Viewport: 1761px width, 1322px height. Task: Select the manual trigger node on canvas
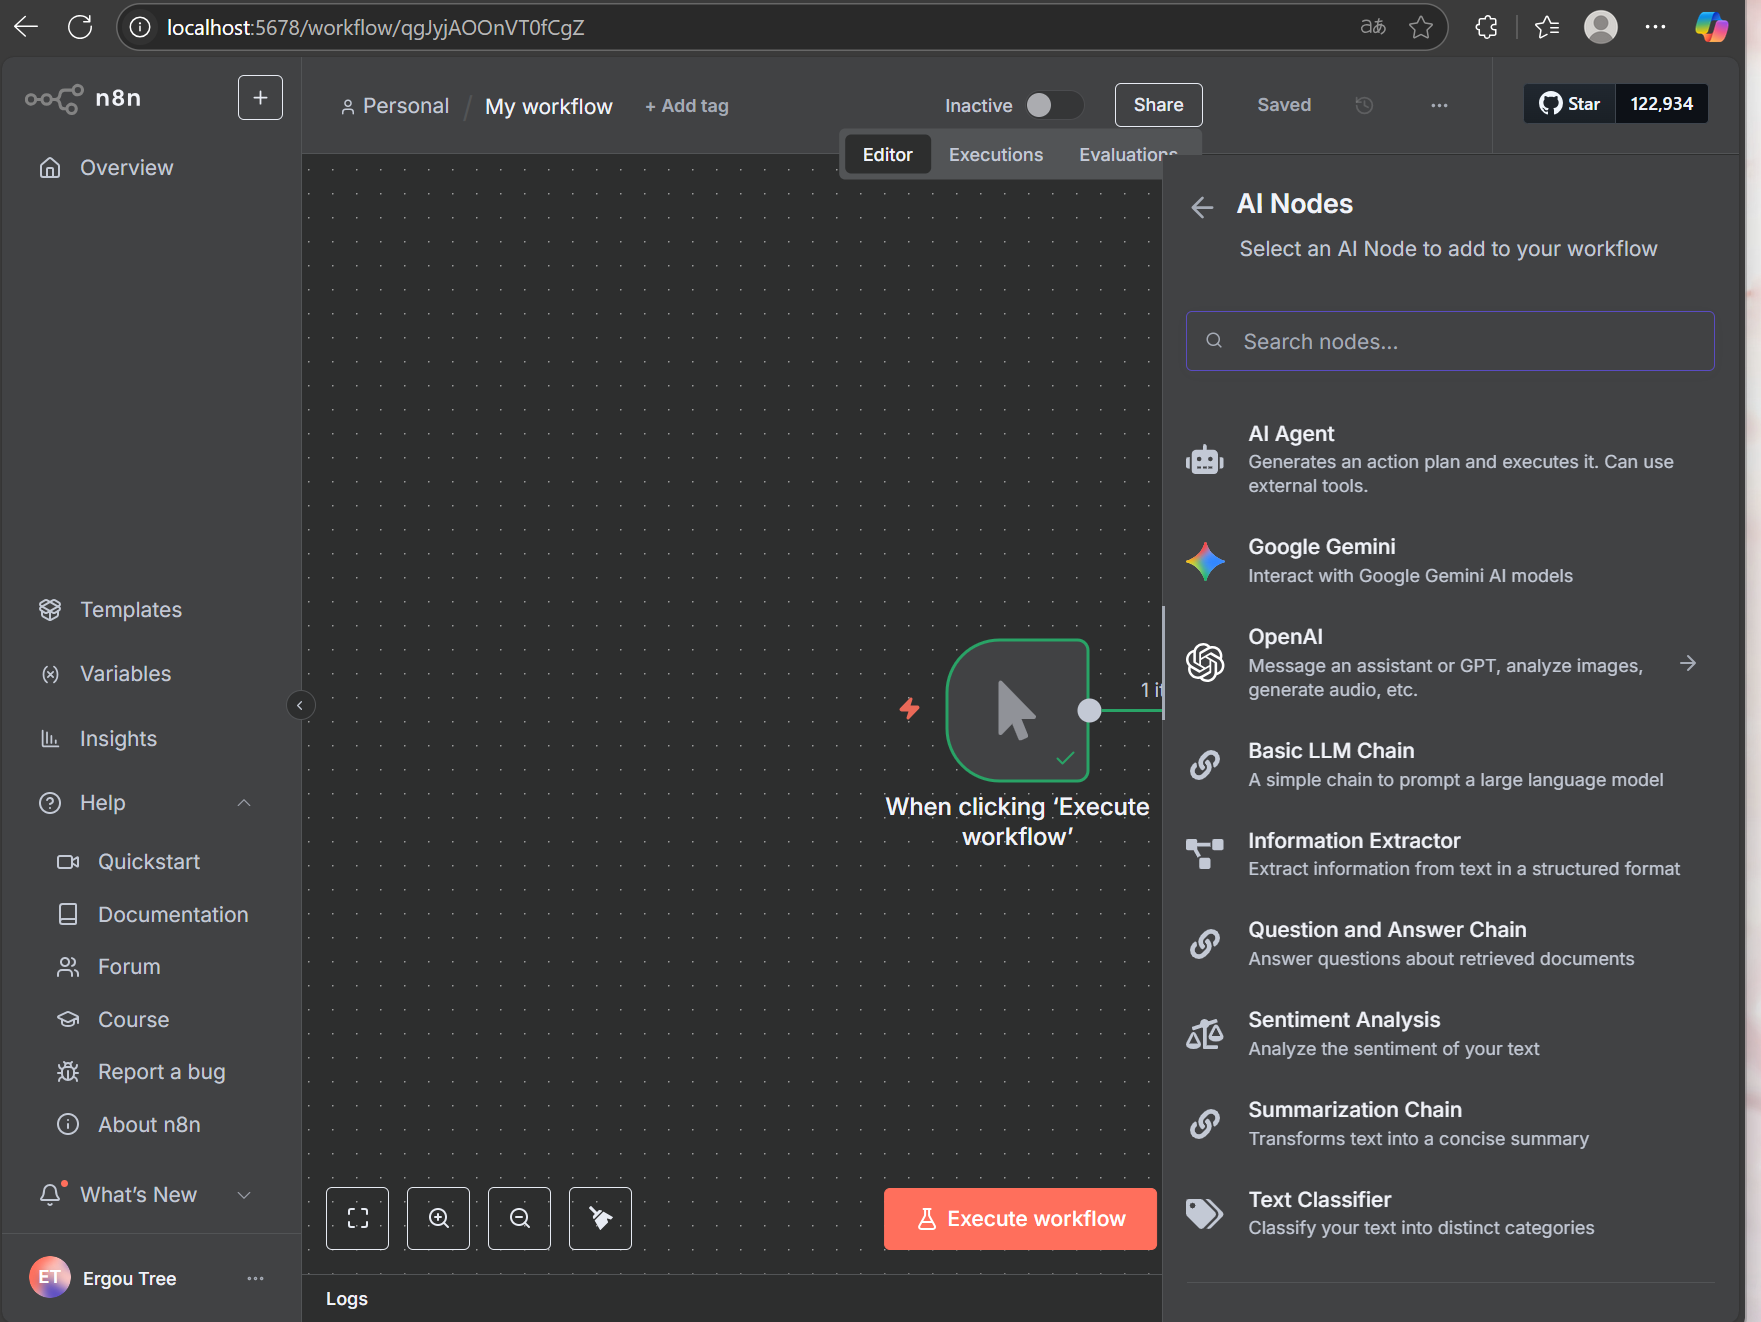[1017, 710]
